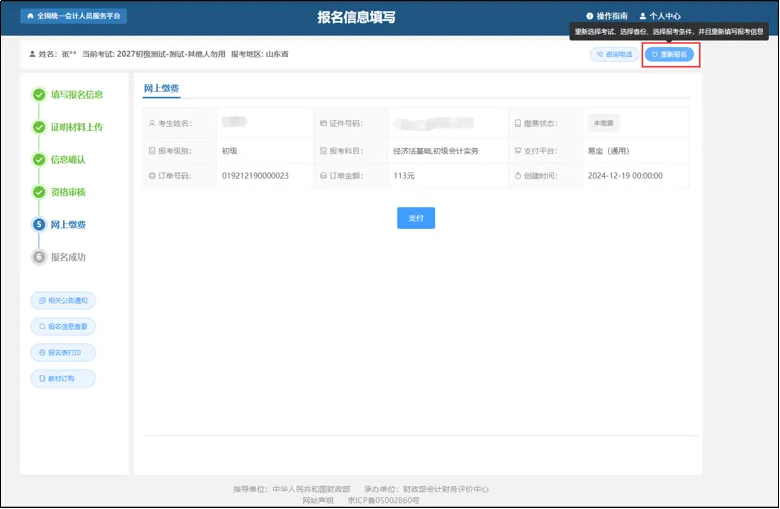Click icon beside 缴费状态 label
The width and height of the screenshot is (780, 509).
[x=518, y=123]
